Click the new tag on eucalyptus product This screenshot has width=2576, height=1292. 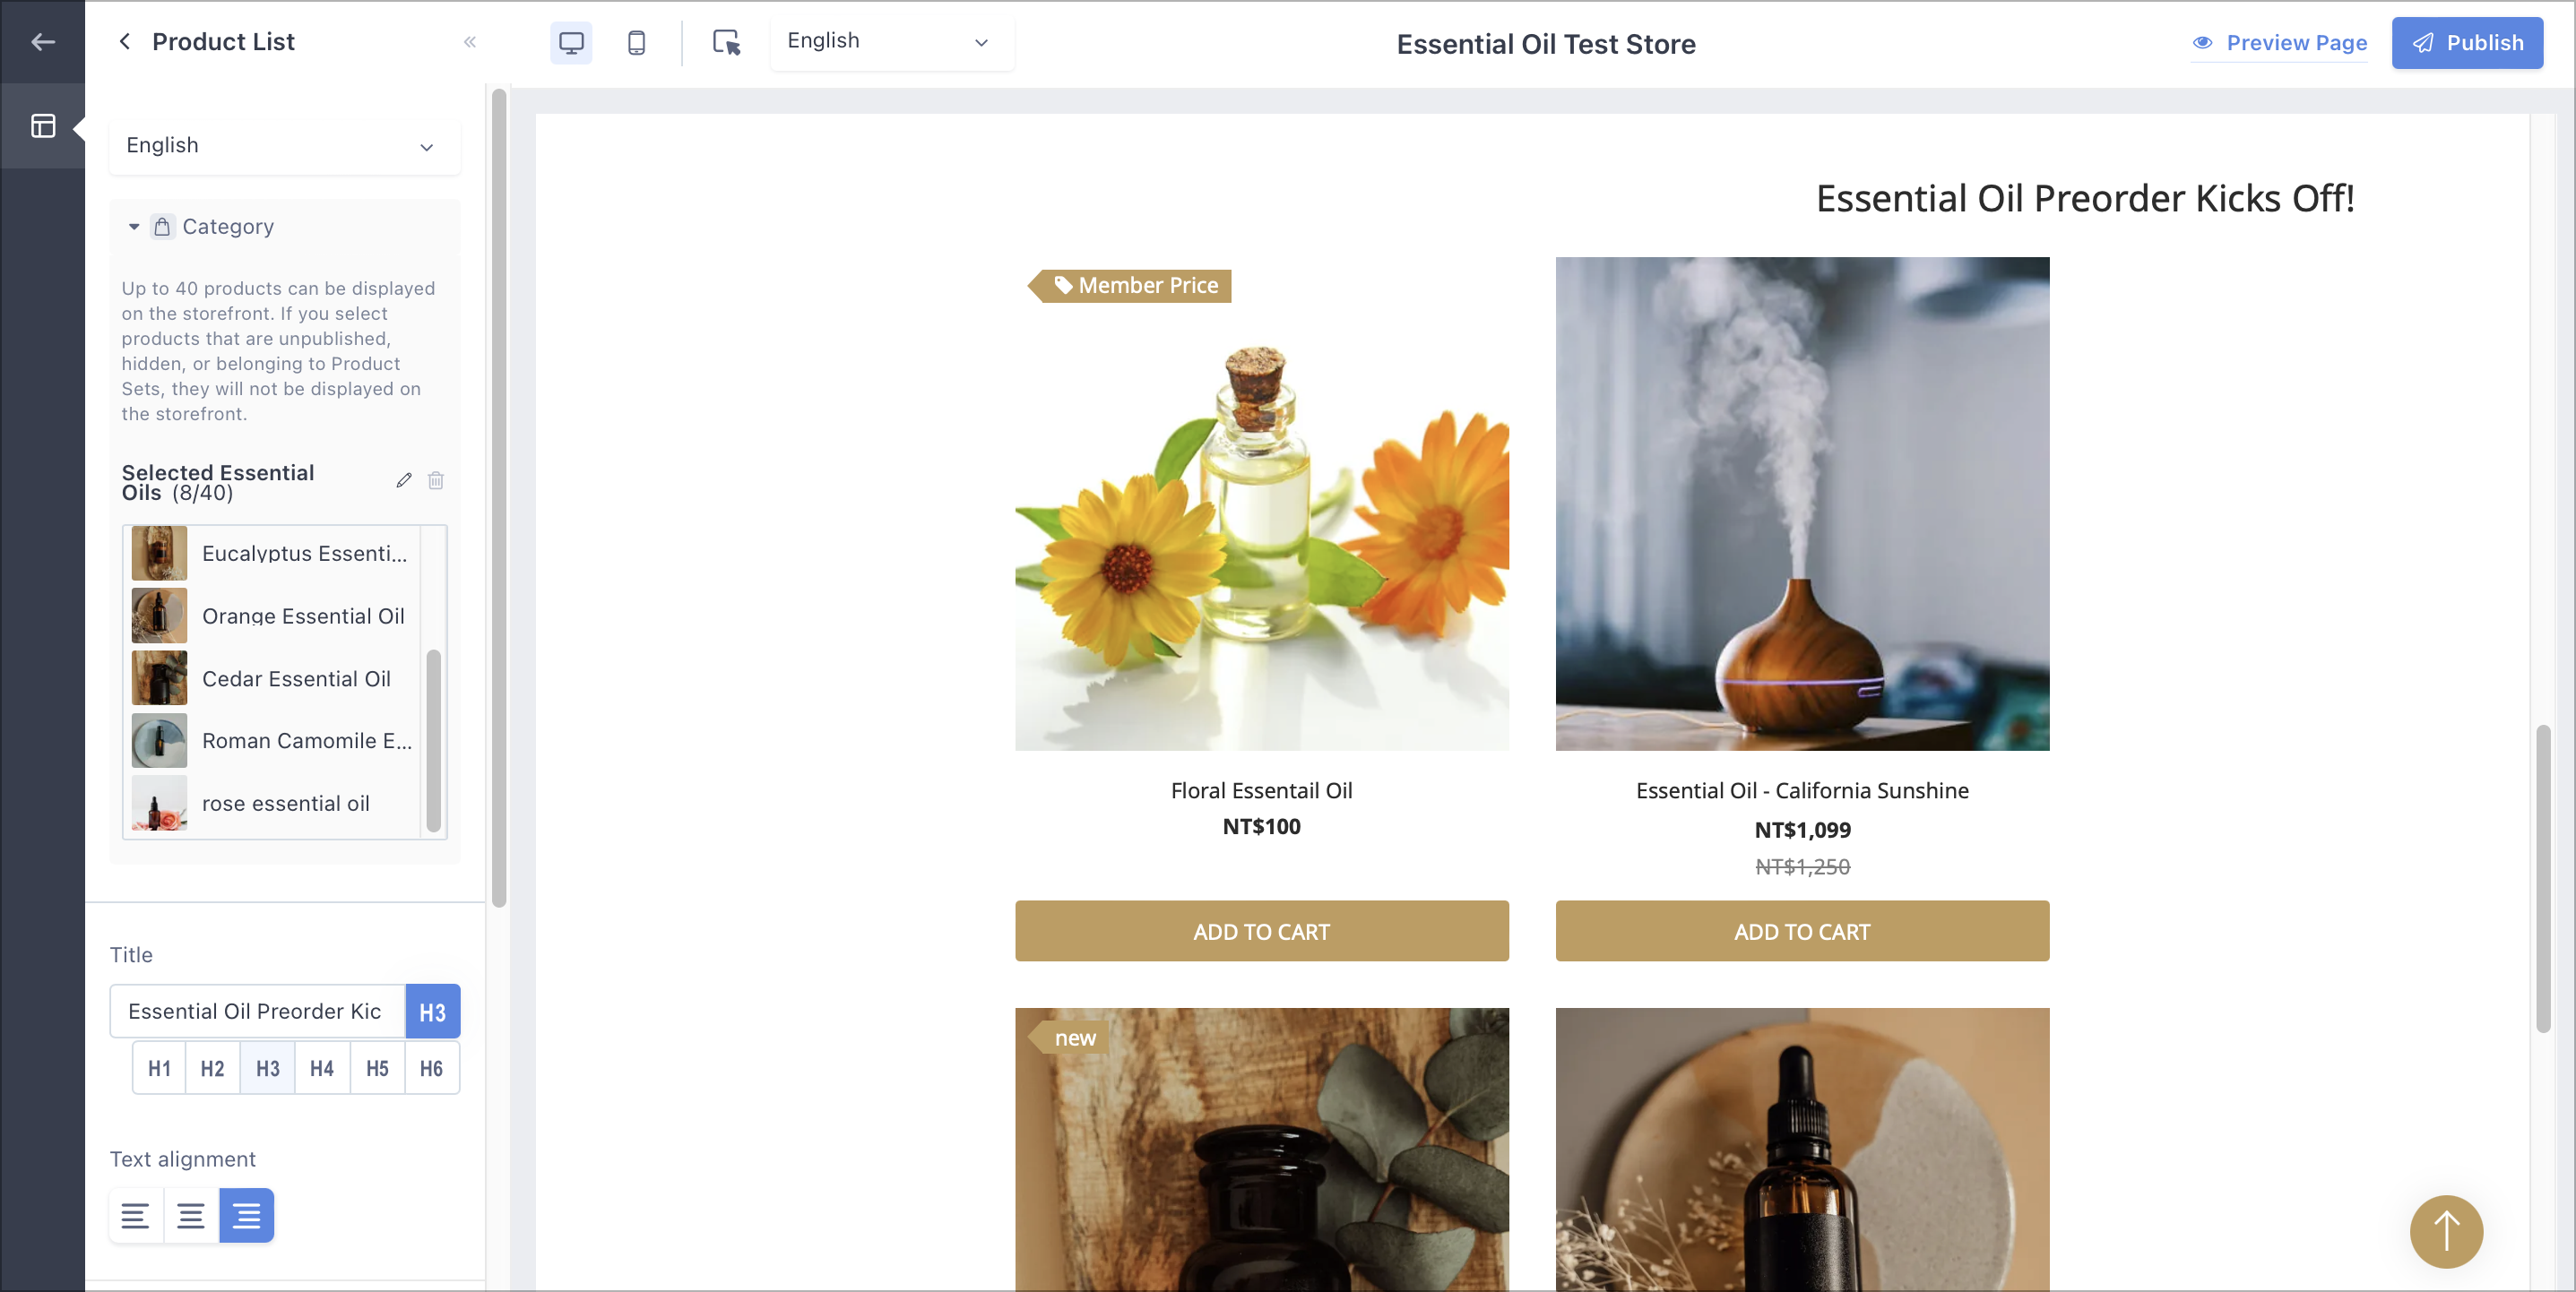1069,1039
